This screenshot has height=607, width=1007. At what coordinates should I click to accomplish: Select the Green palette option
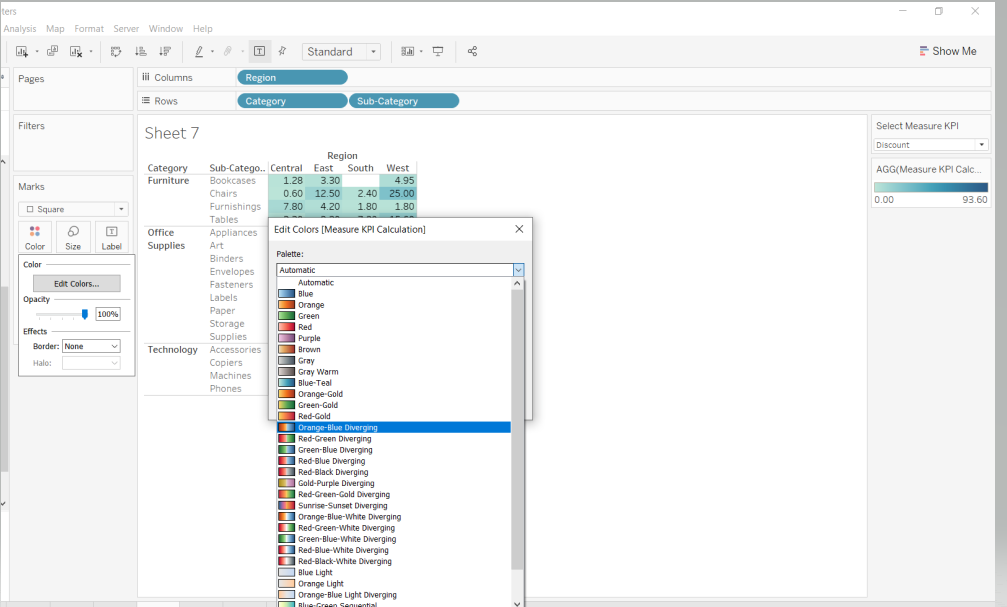click(x=394, y=316)
